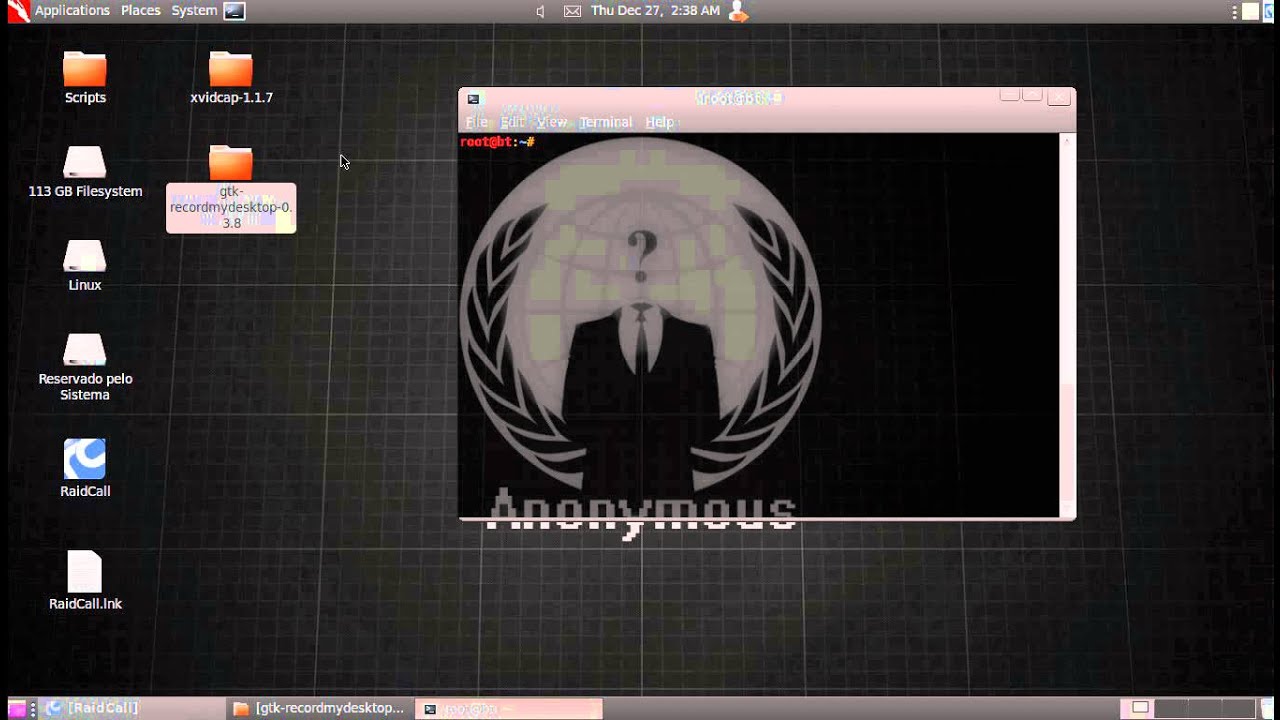Image resolution: width=1280 pixels, height=720 pixels.
Task: Maximize the root@bt terminal window
Action: click(1033, 96)
